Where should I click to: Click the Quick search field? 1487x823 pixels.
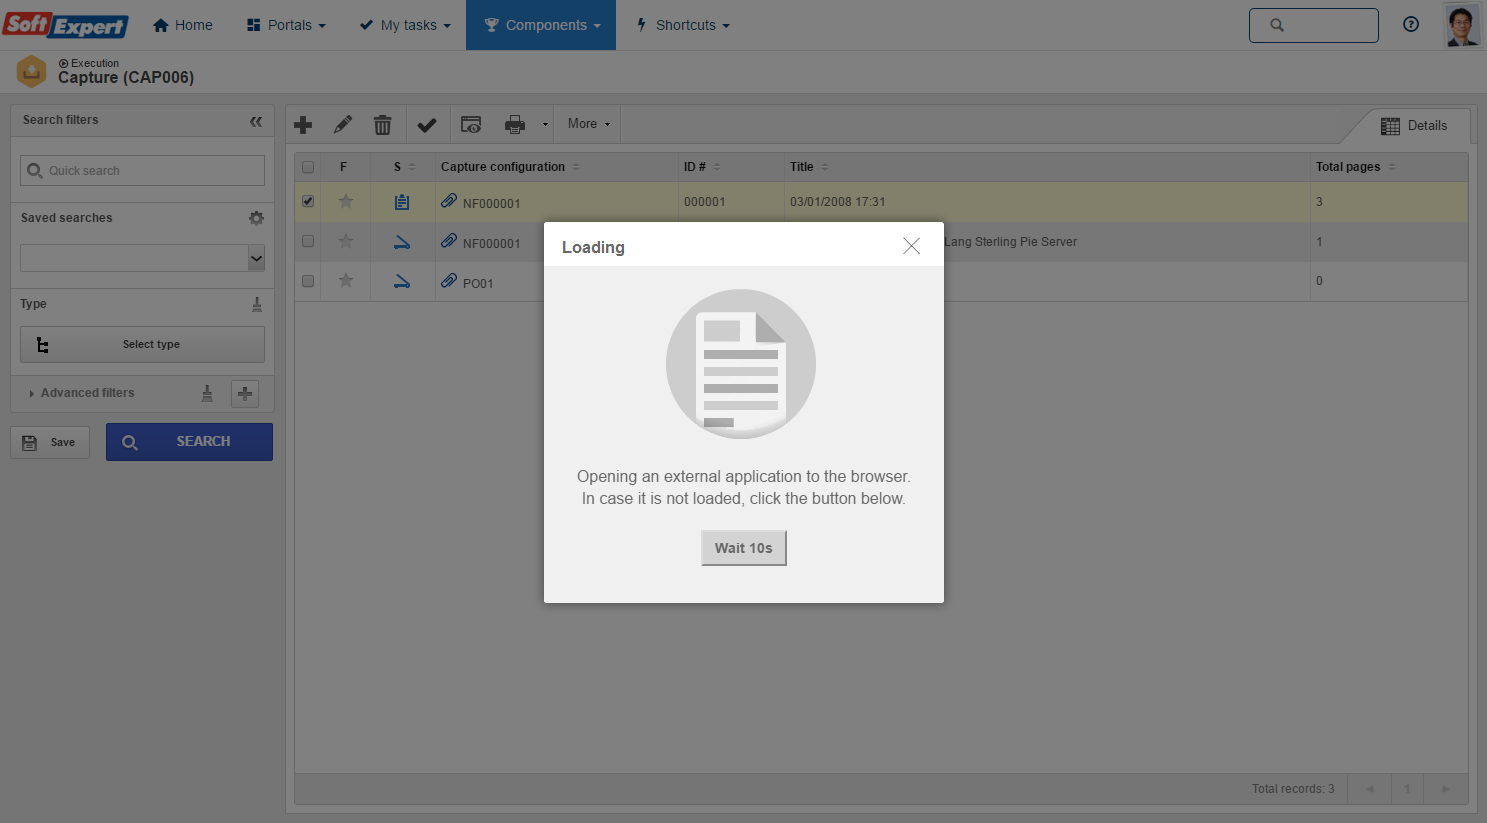[x=142, y=170]
